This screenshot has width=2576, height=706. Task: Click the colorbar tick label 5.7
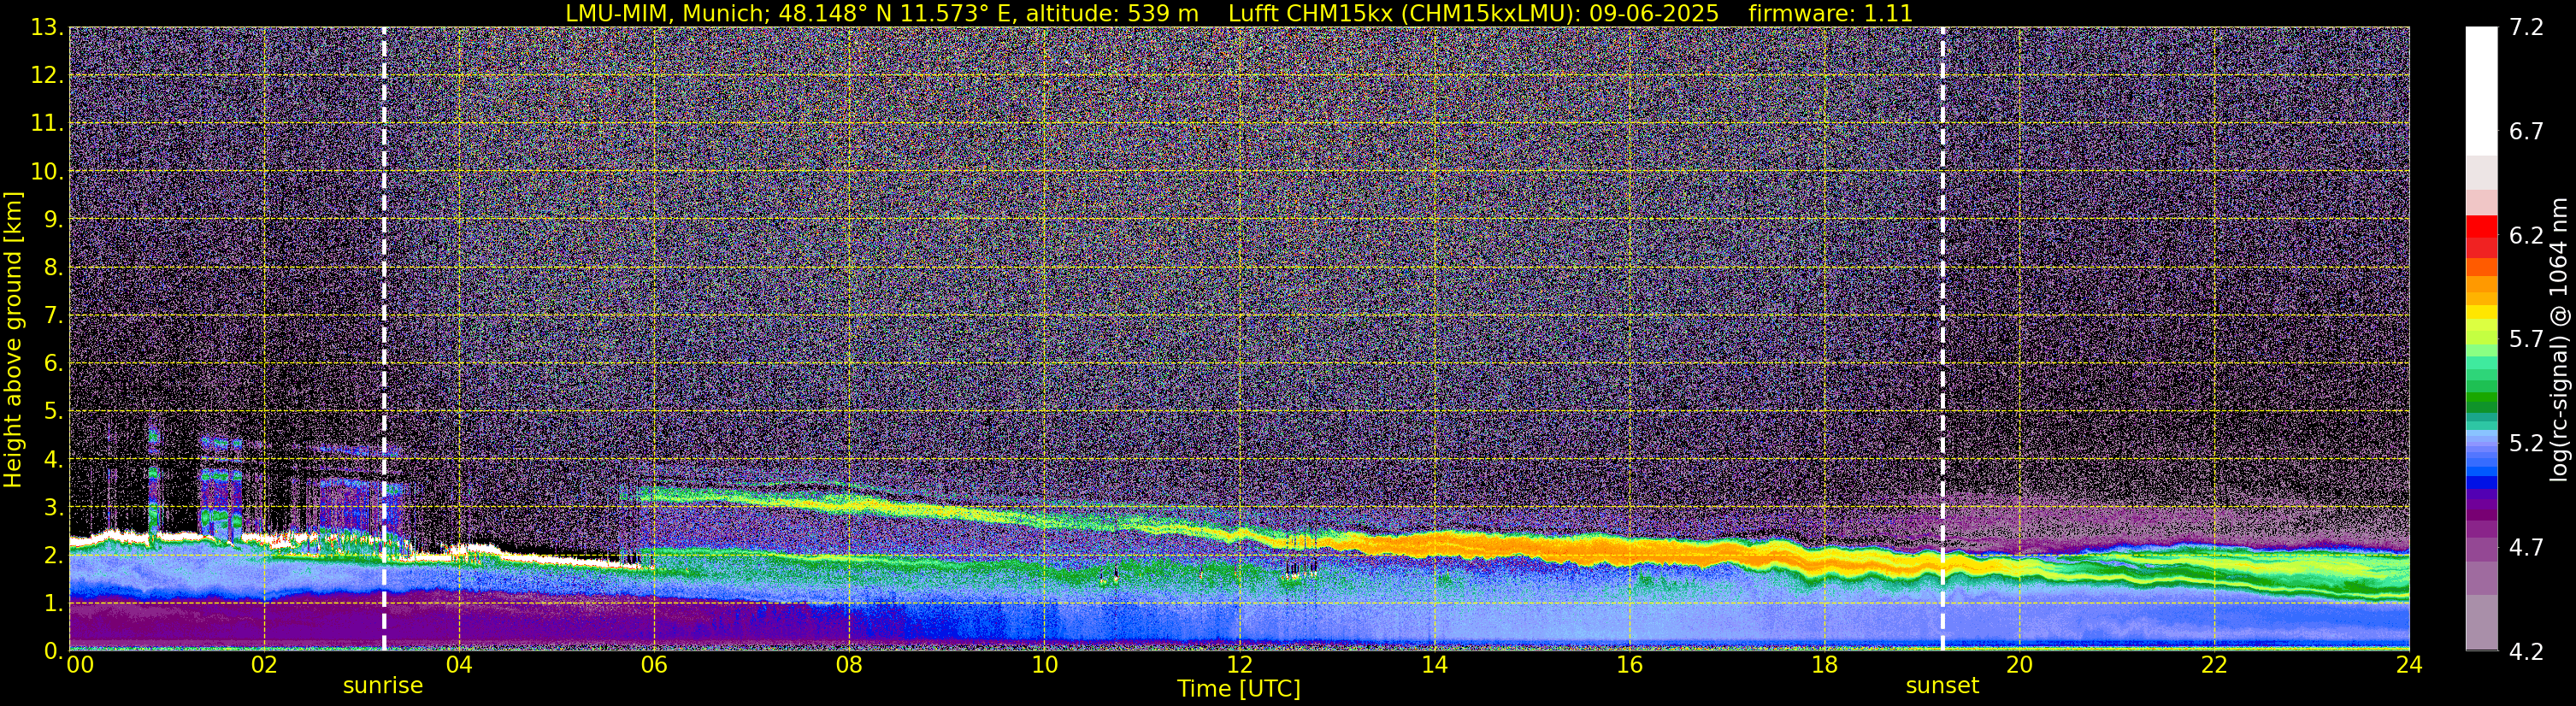coord(2526,340)
